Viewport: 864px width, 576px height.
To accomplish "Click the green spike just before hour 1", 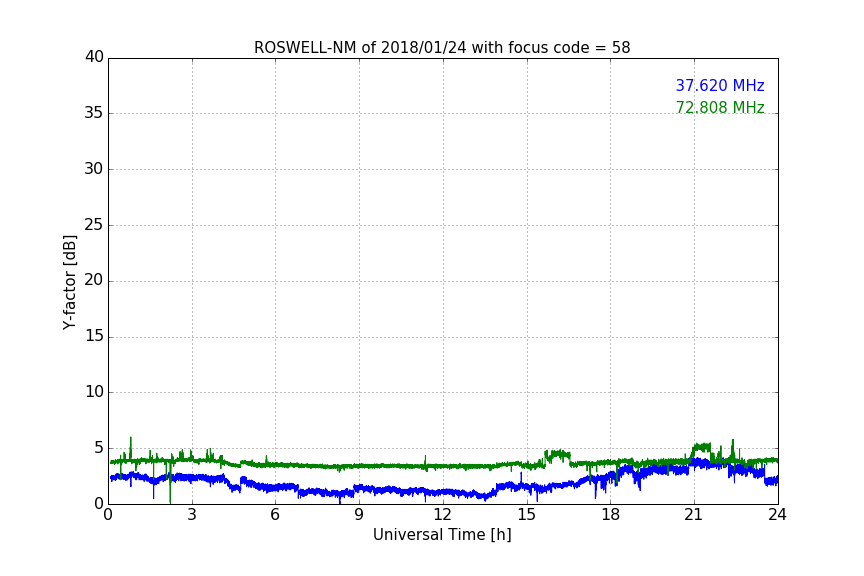I will [131, 448].
